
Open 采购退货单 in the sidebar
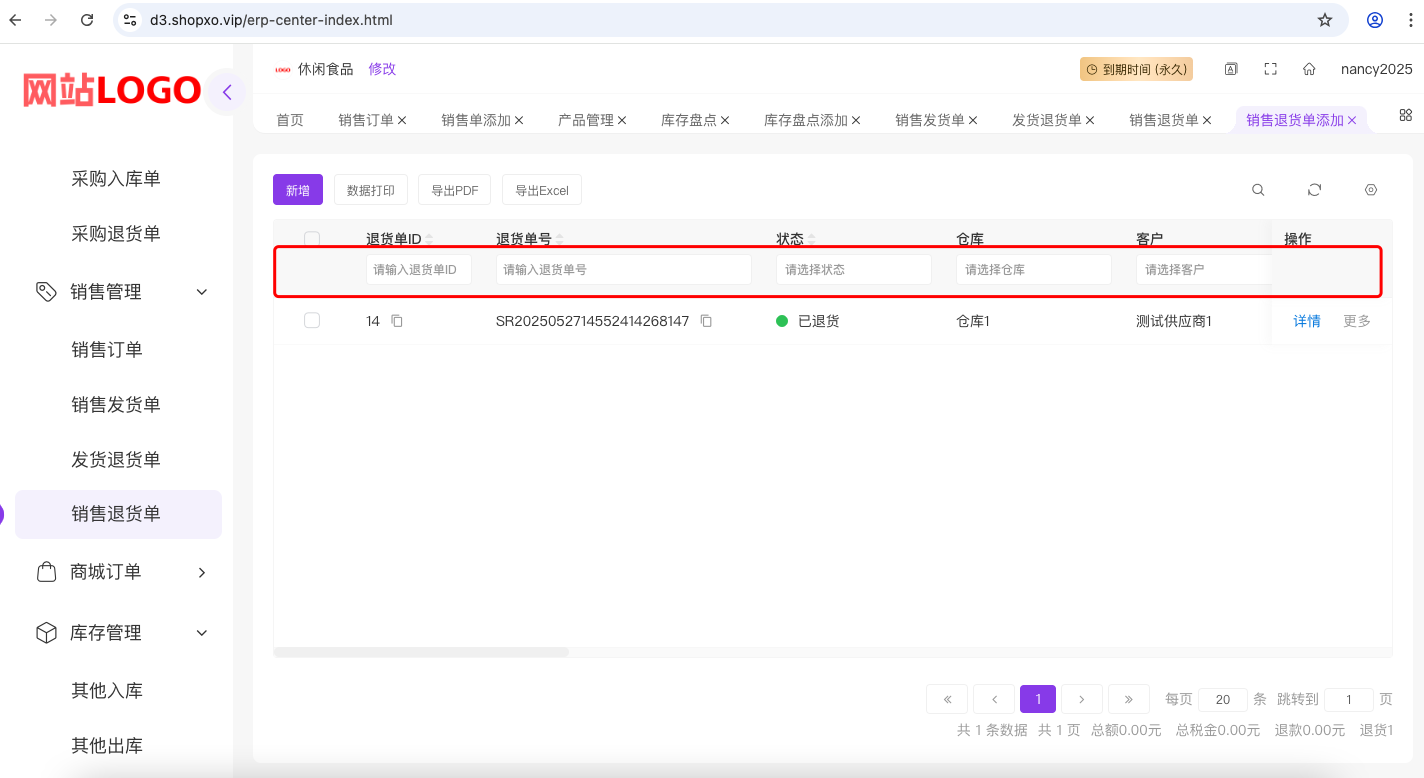click(116, 234)
